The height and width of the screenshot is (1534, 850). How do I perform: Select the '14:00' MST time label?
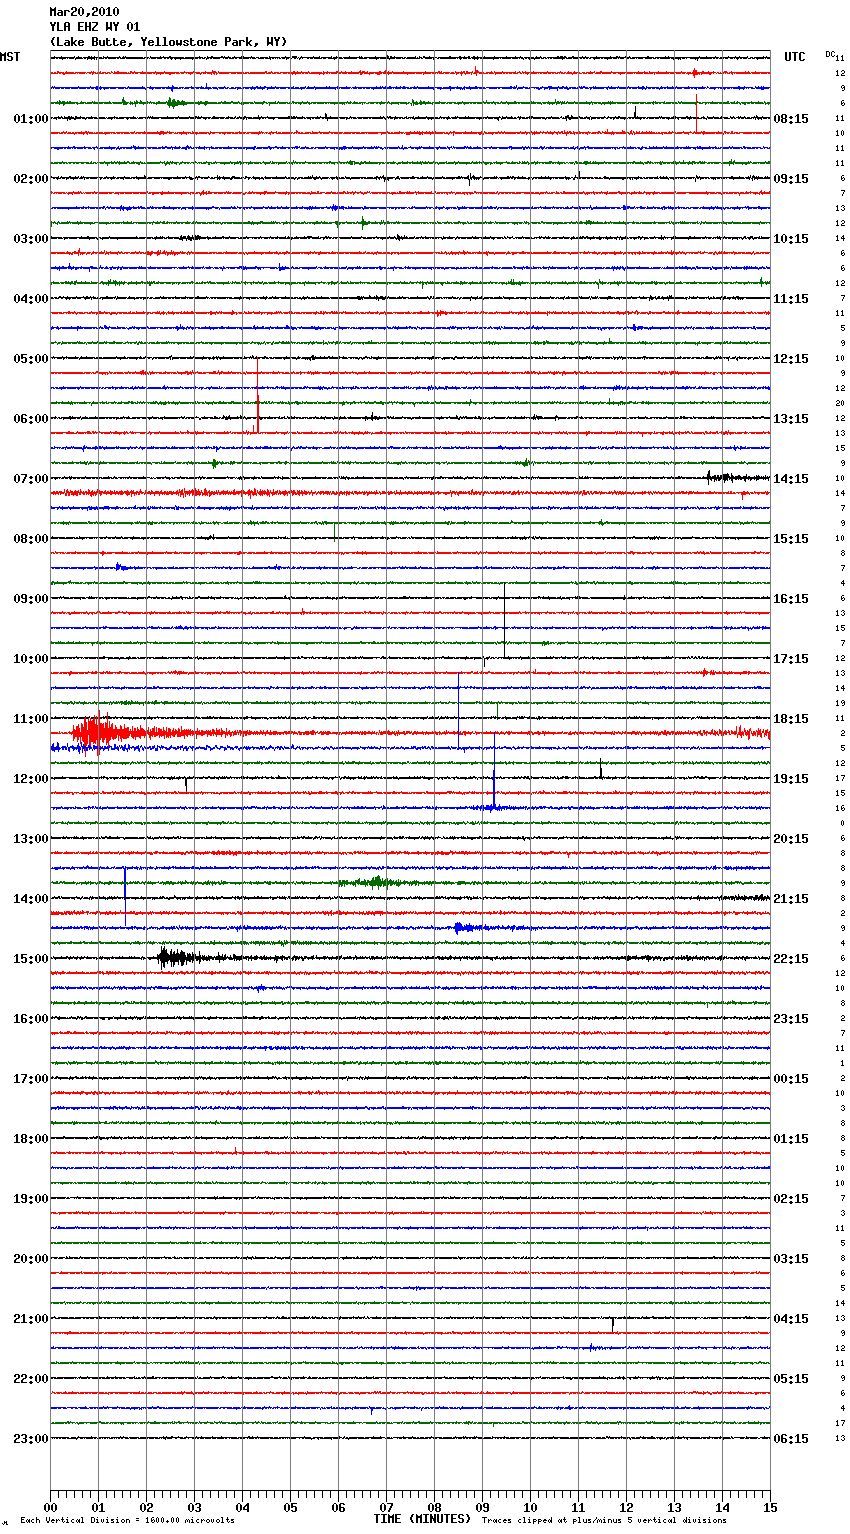point(31,899)
